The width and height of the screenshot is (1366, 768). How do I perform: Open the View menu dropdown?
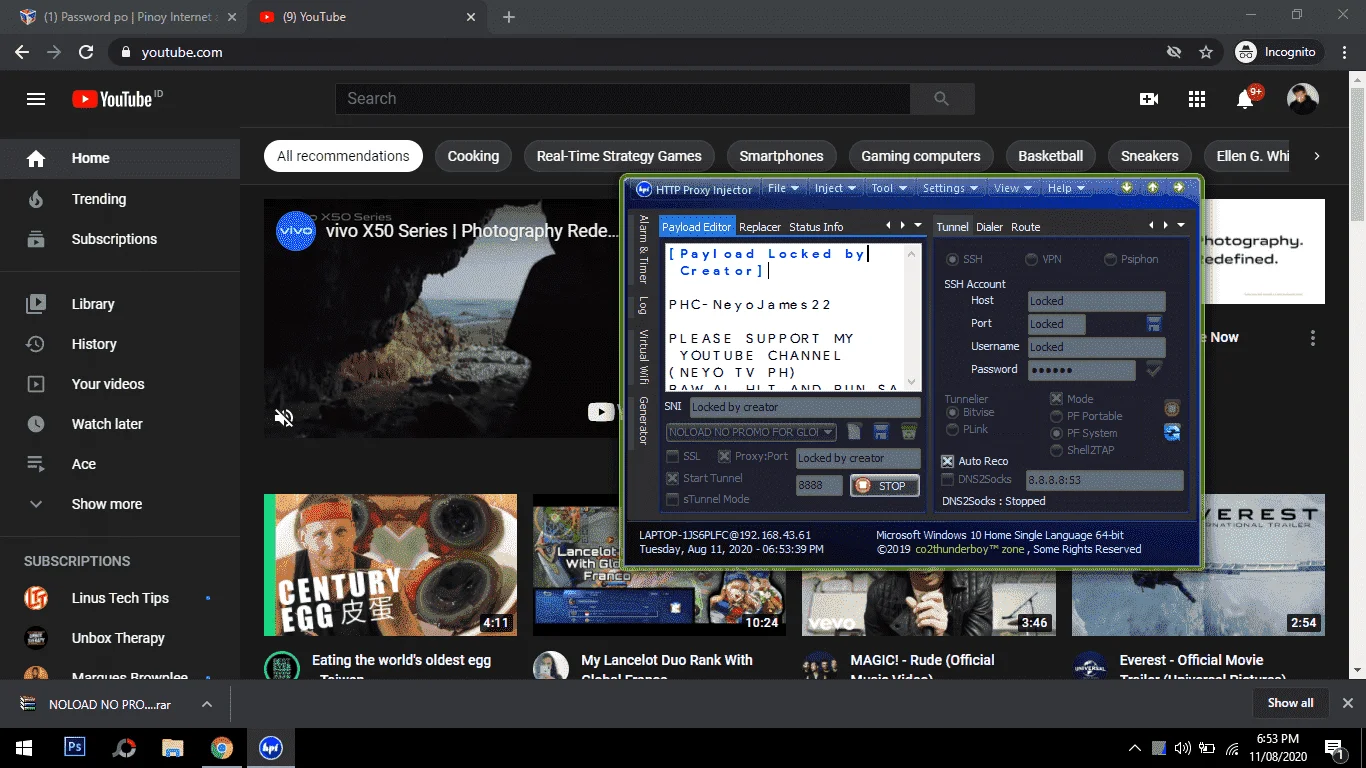(x=1013, y=188)
